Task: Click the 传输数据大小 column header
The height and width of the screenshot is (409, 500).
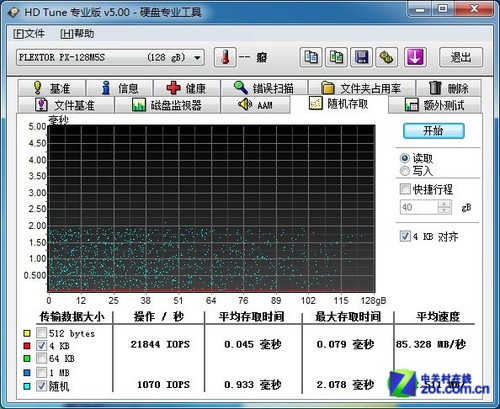Action: tap(72, 316)
